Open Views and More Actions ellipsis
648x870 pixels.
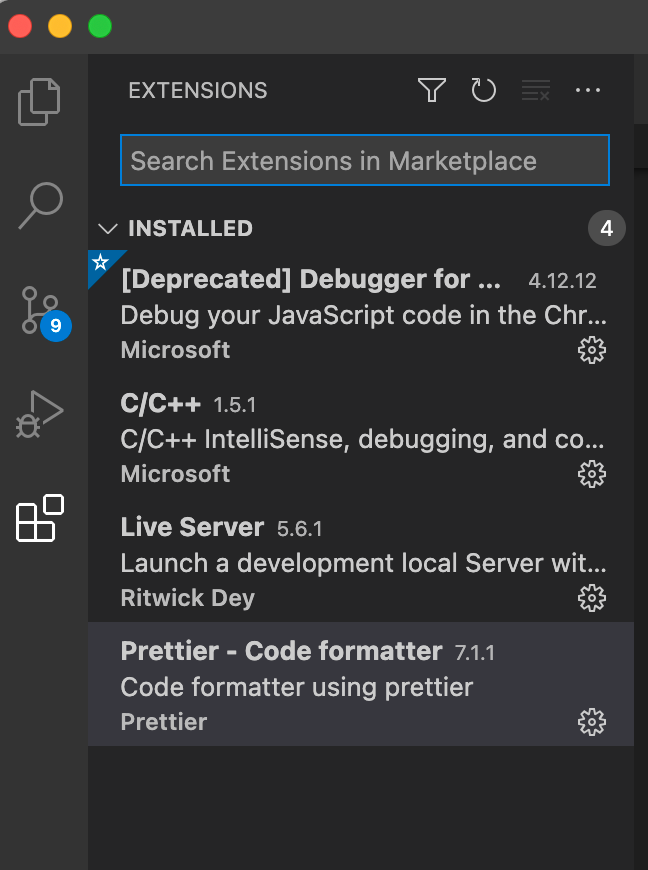(x=588, y=90)
